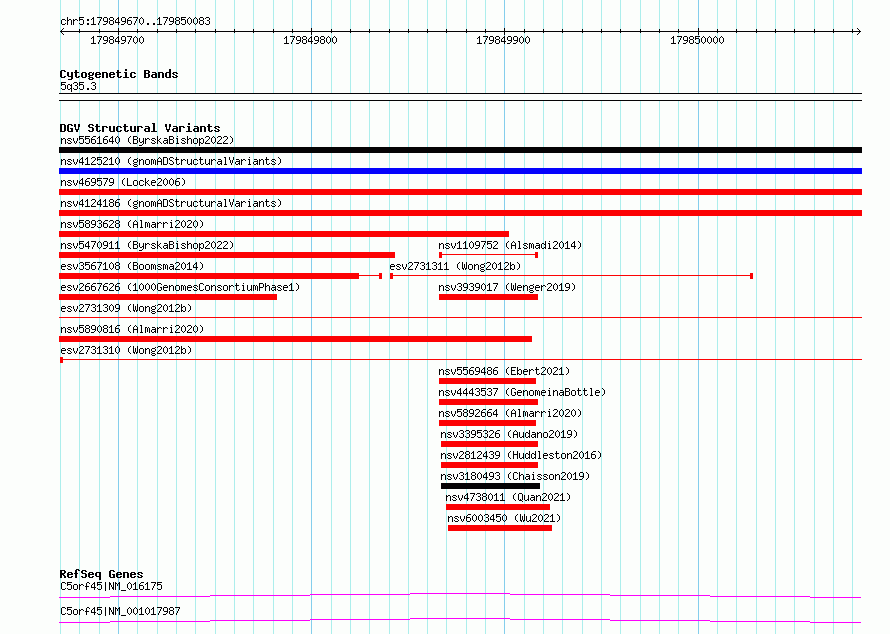
Task: Click the 179849900 ruler position label
Action: coord(503,40)
